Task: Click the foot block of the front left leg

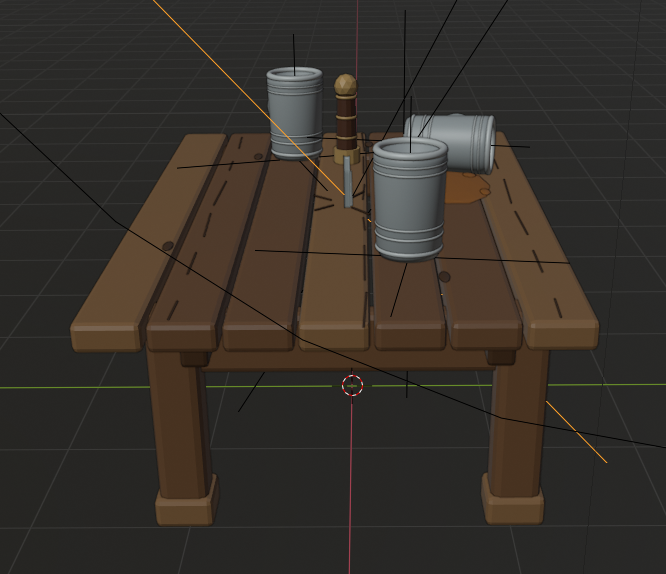Action: (x=186, y=501)
